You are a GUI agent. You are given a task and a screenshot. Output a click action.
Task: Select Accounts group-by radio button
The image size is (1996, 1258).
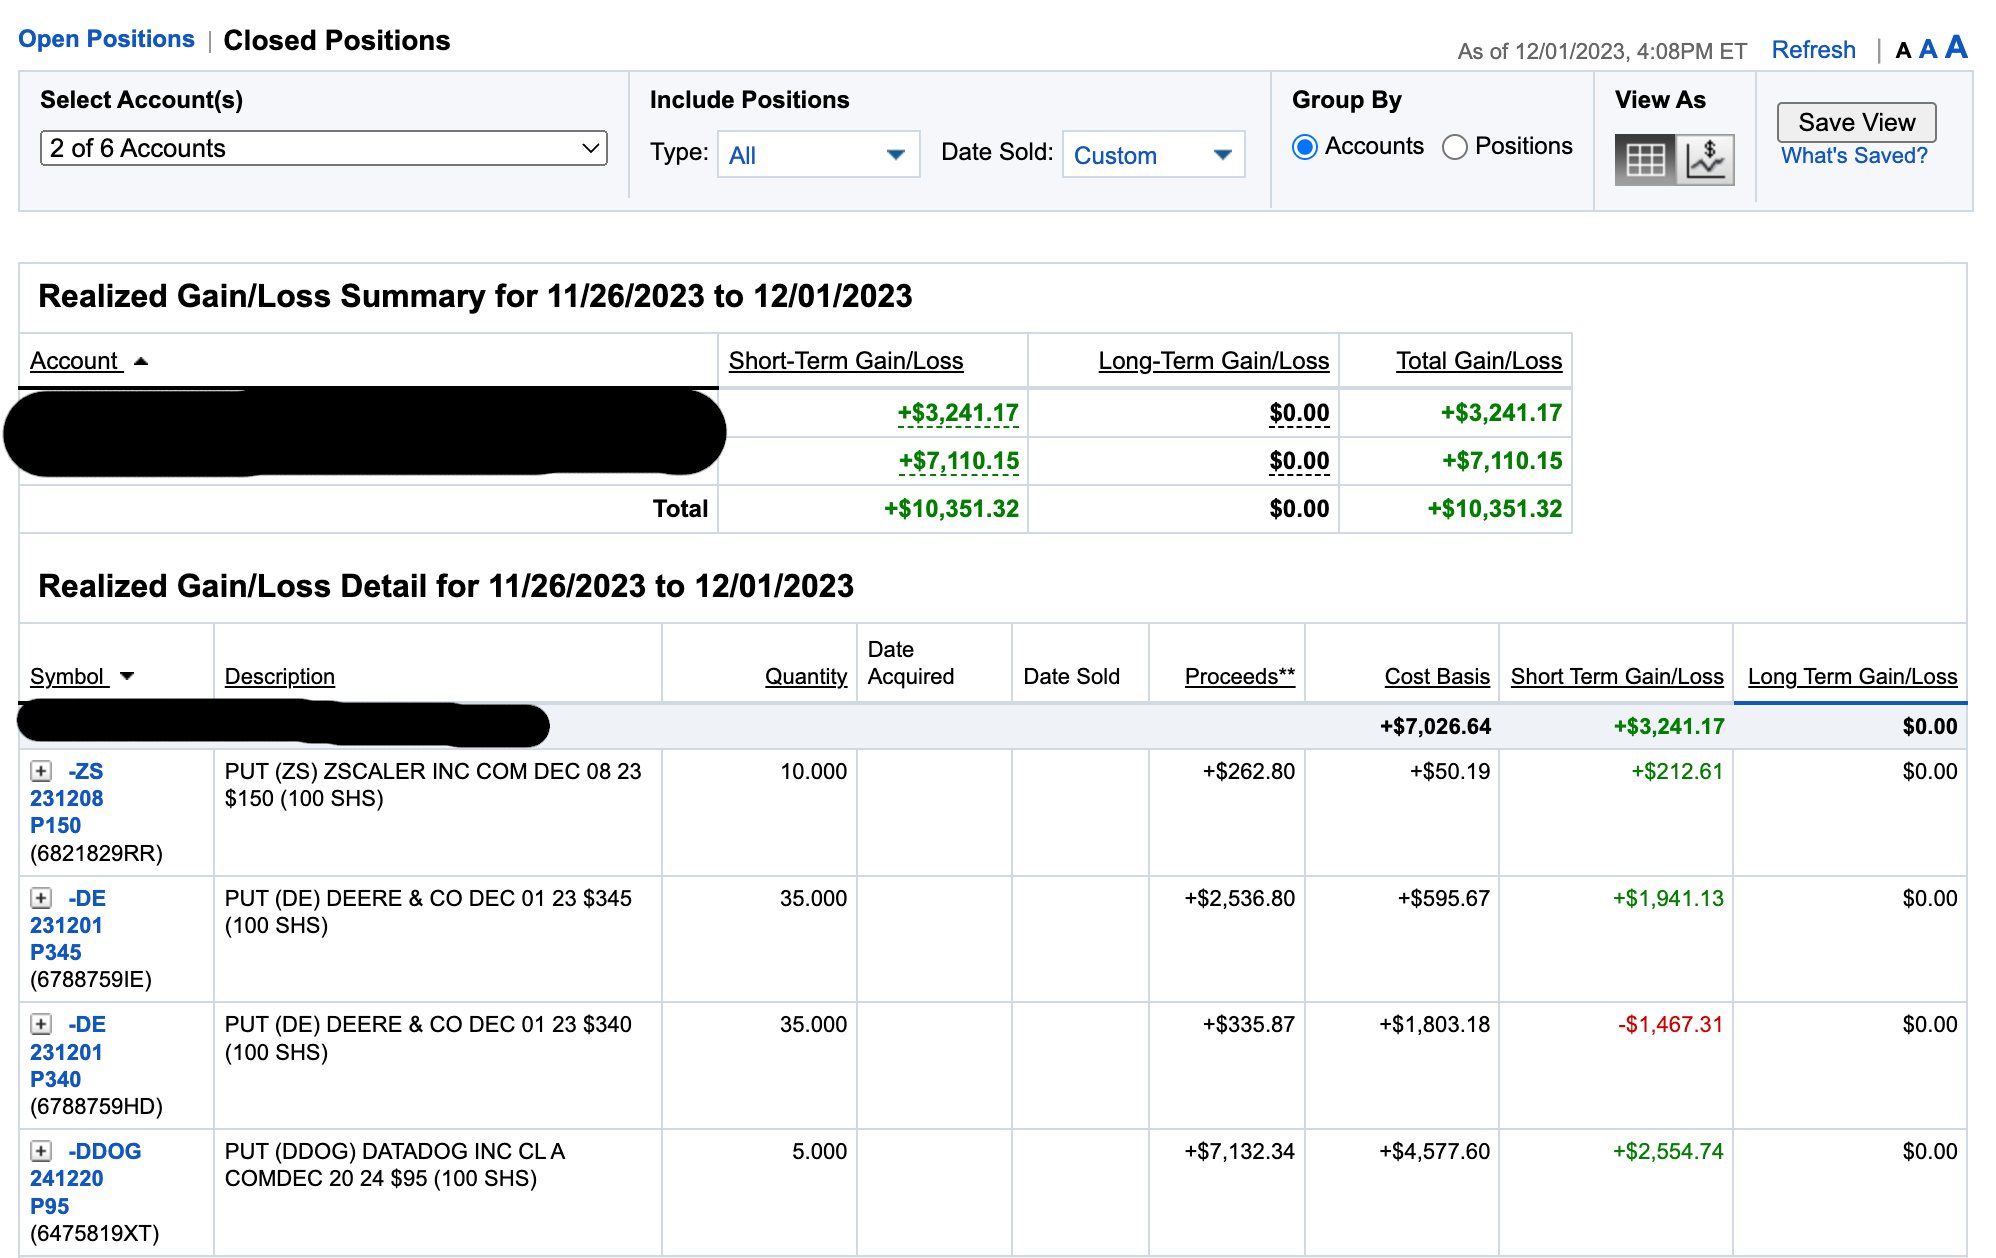coord(1305,147)
